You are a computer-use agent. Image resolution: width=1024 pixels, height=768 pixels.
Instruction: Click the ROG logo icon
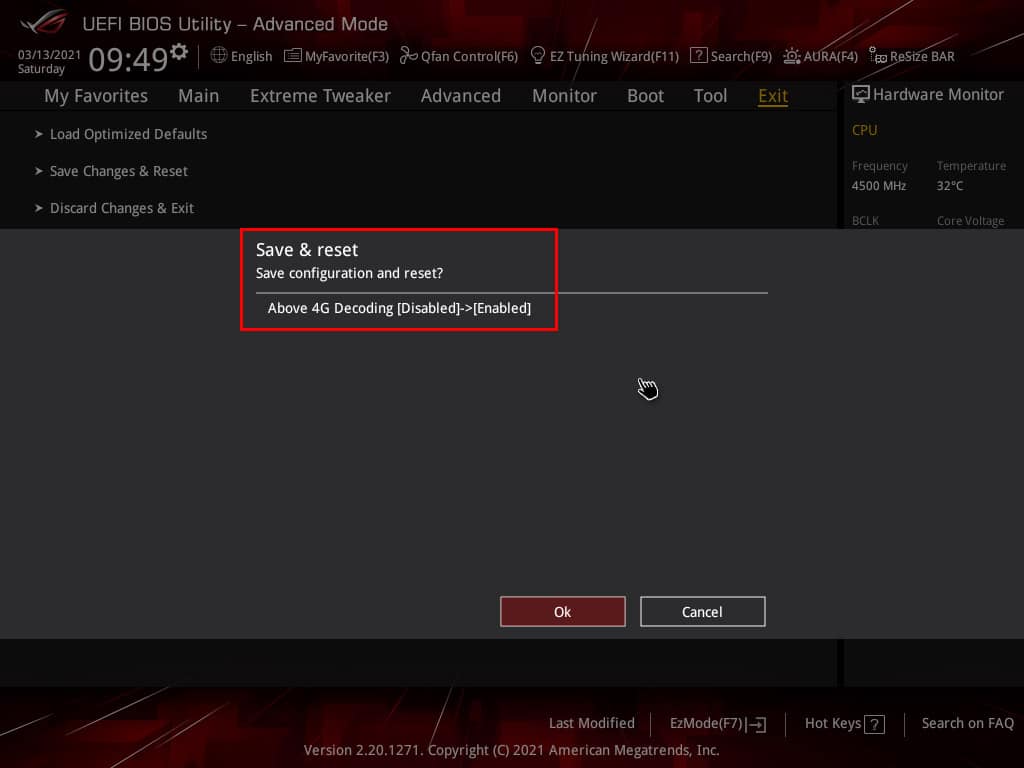coord(43,22)
